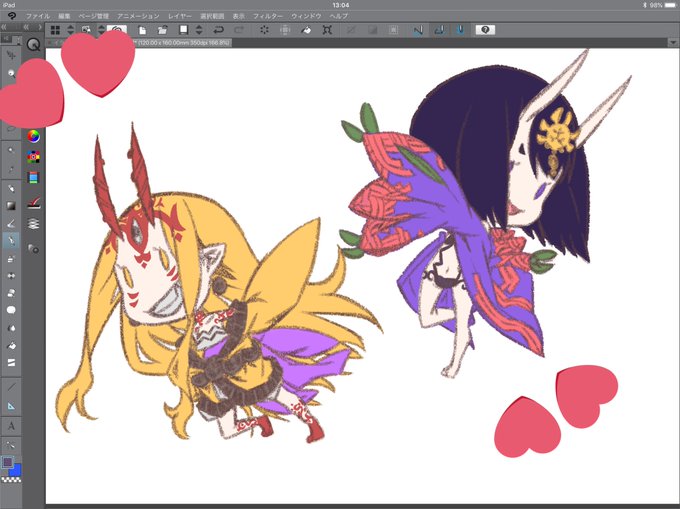Open the ヘルプ menu
Screen dimensions: 680x509
[x=339, y=16]
